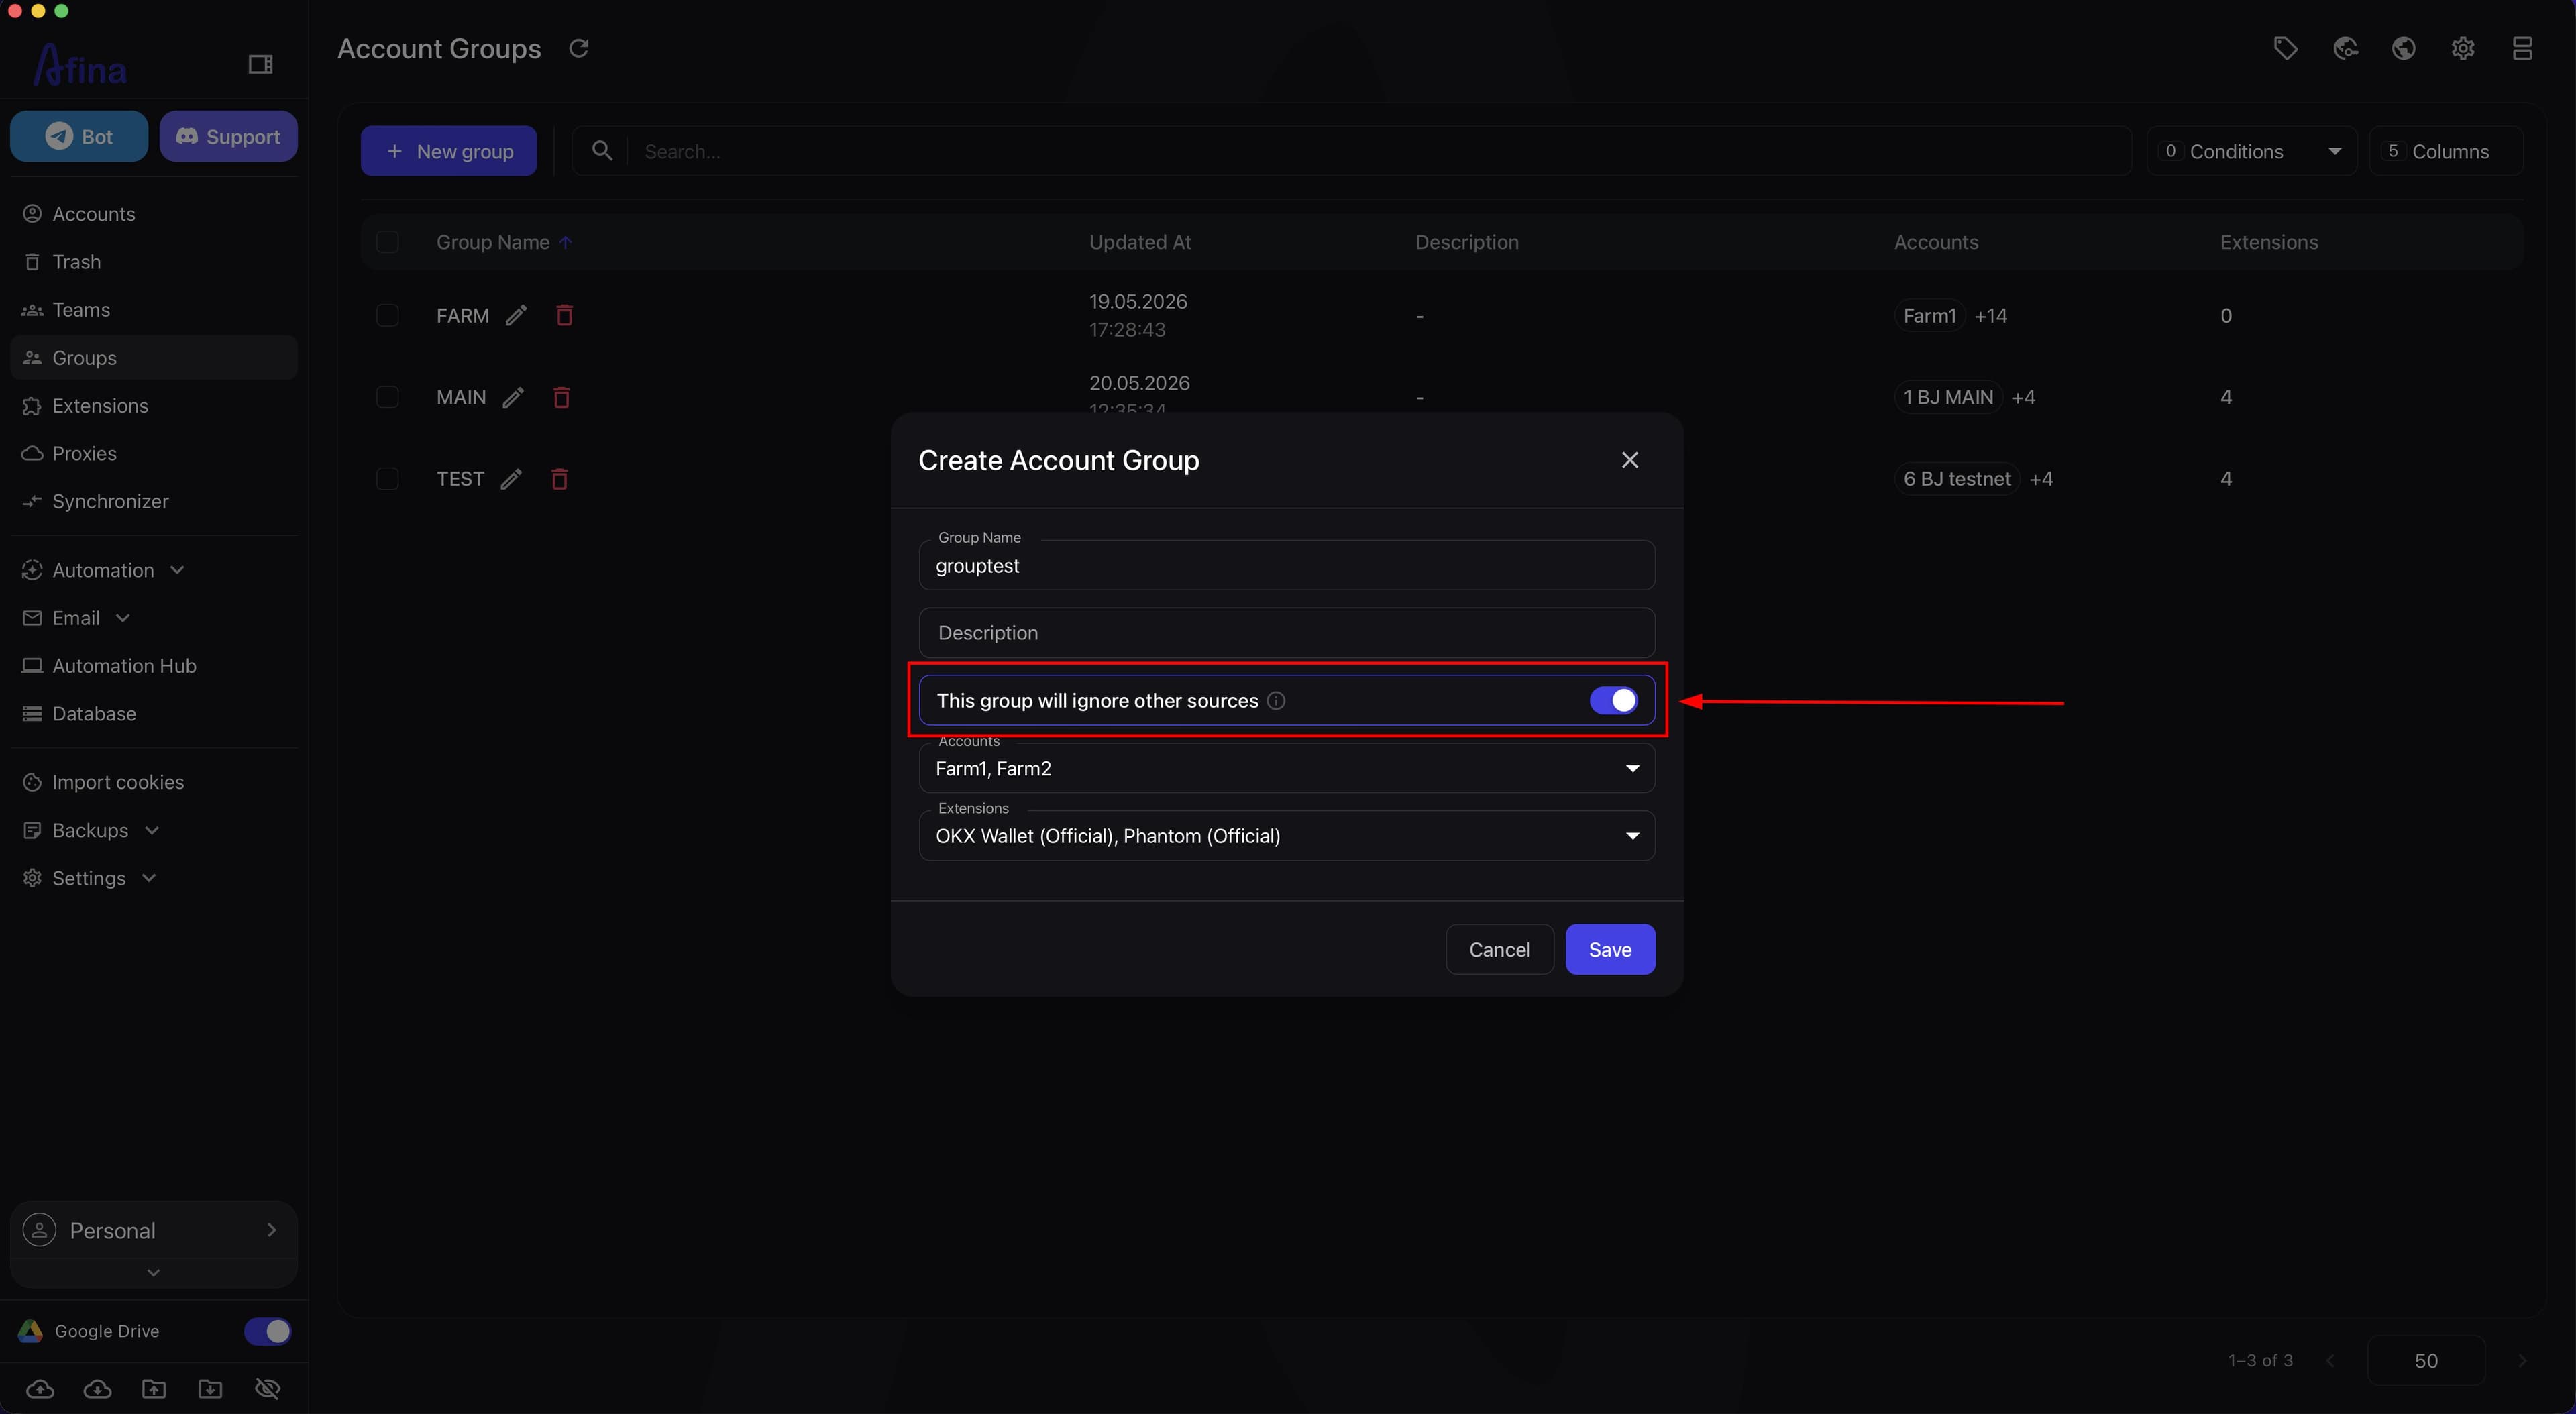Edit the FARM group with pencil icon

516,315
